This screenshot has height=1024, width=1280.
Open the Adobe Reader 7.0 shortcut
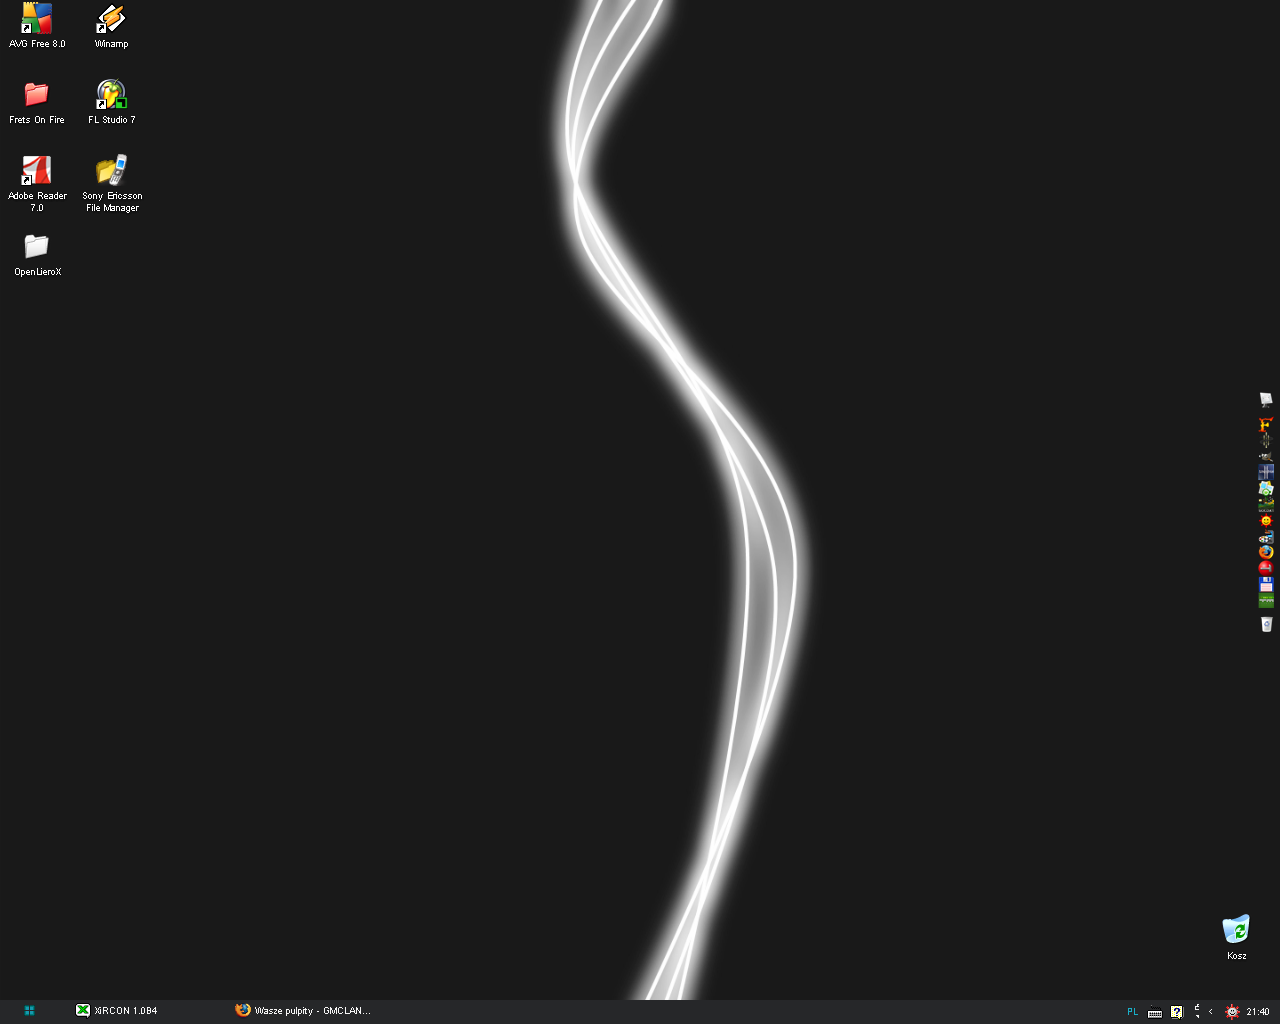37,171
